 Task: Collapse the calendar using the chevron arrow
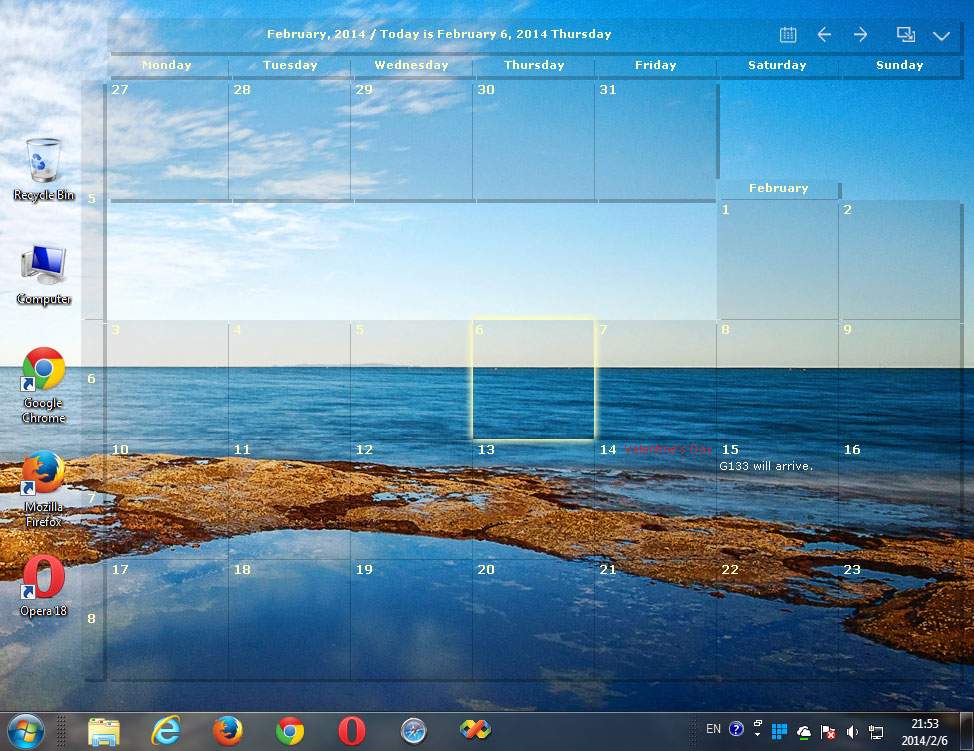[x=939, y=34]
